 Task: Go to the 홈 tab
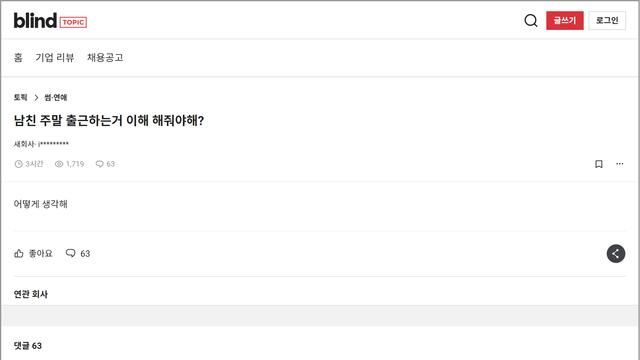(x=18, y=58)
